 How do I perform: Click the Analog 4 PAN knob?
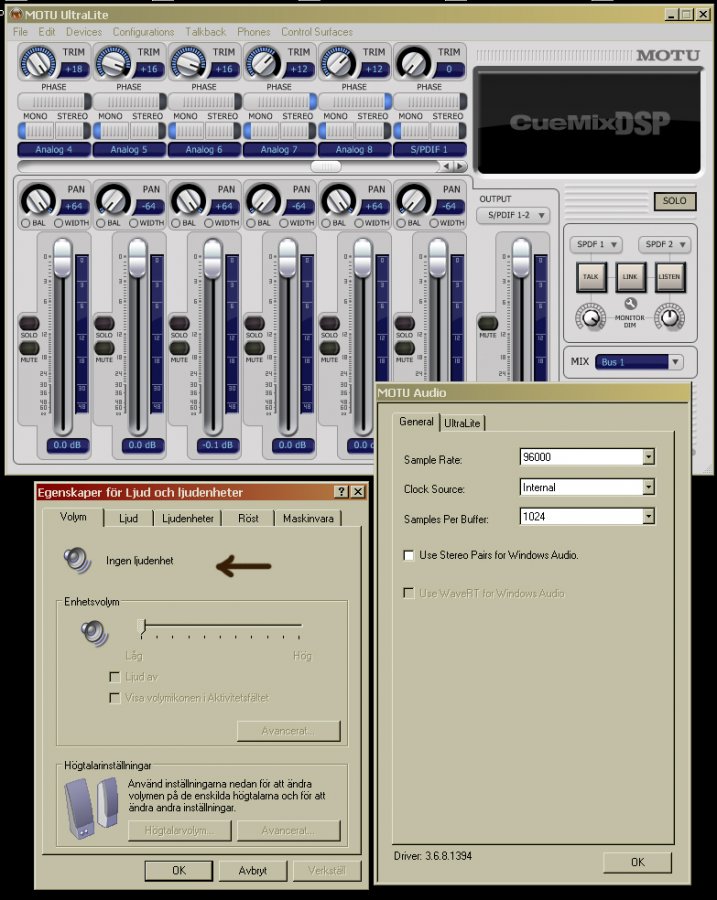point(38,200)
